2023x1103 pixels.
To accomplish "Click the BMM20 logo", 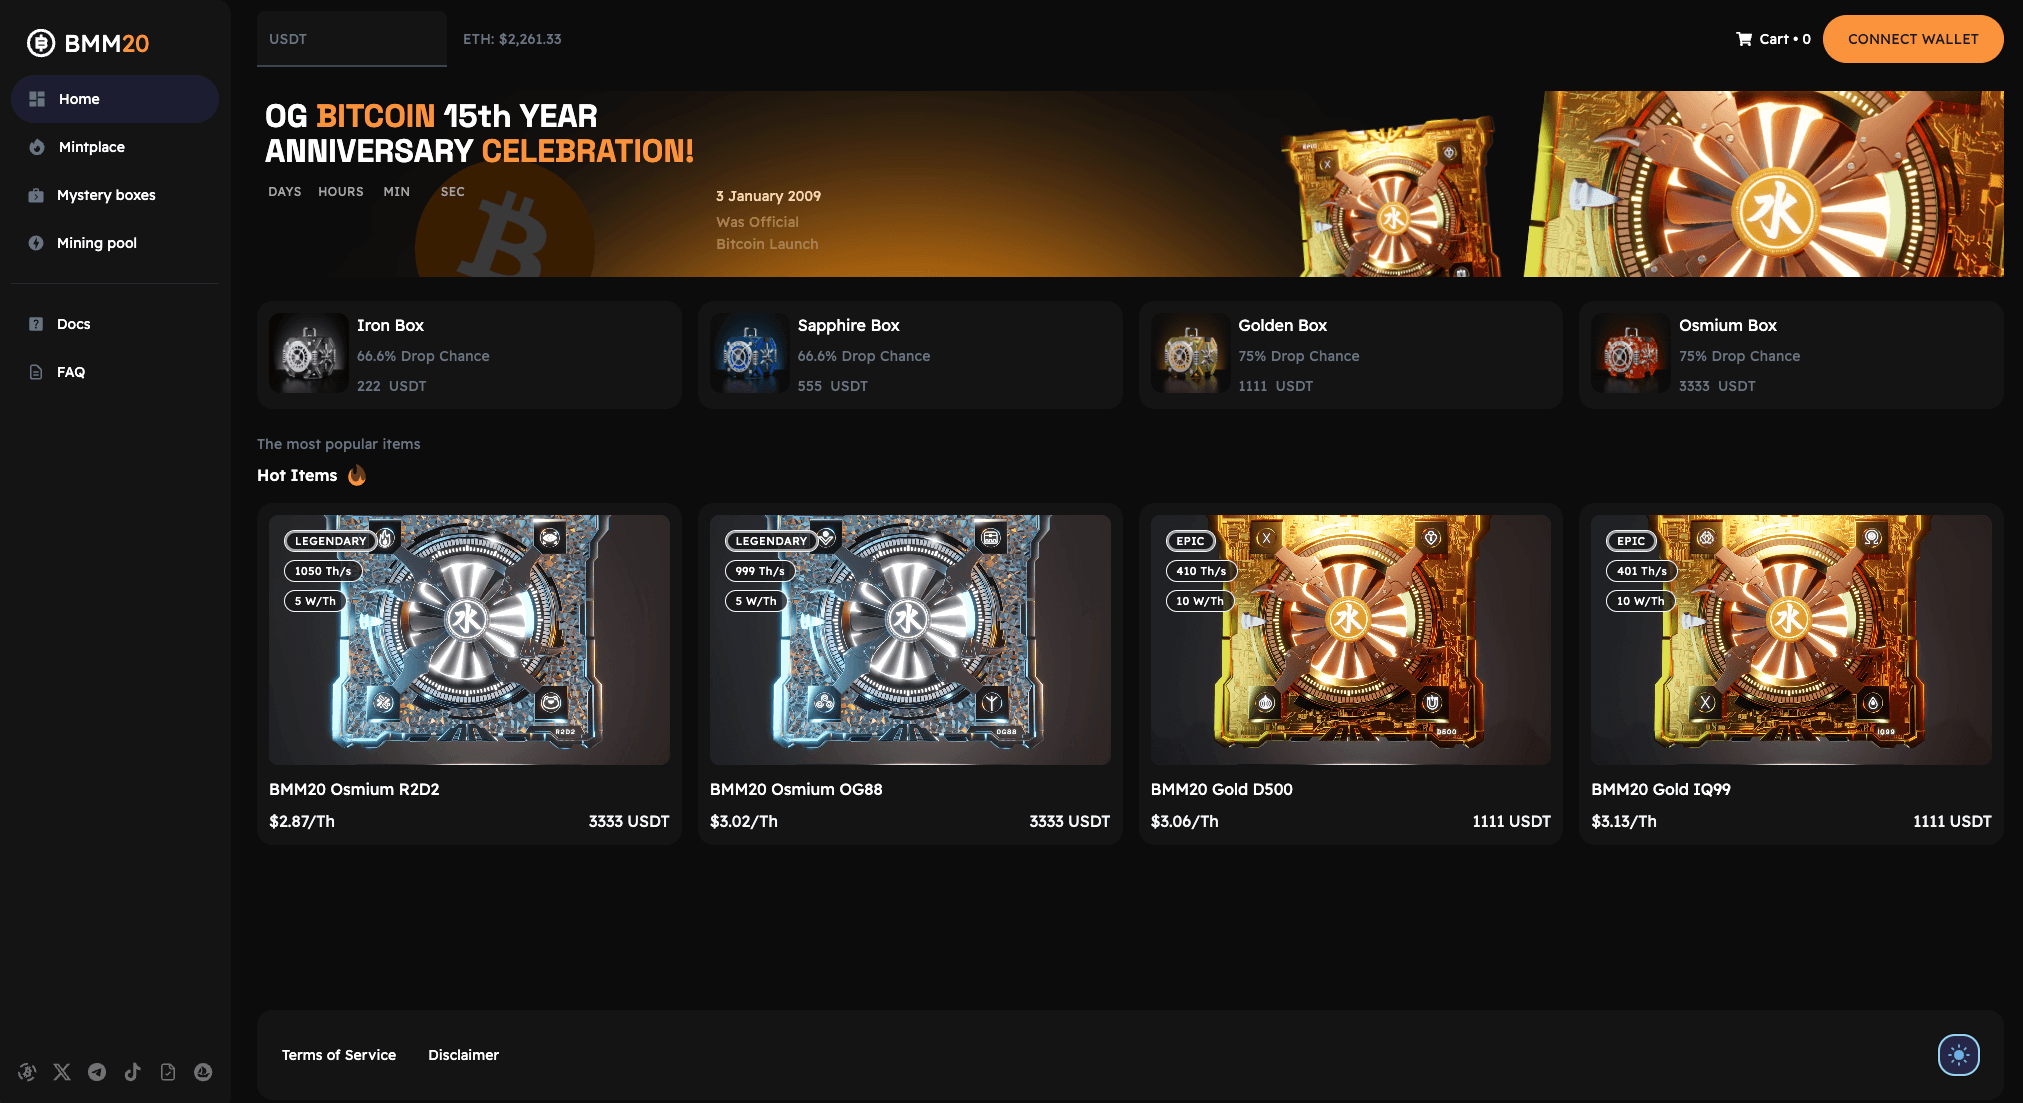I will click(x=88, y=43).
